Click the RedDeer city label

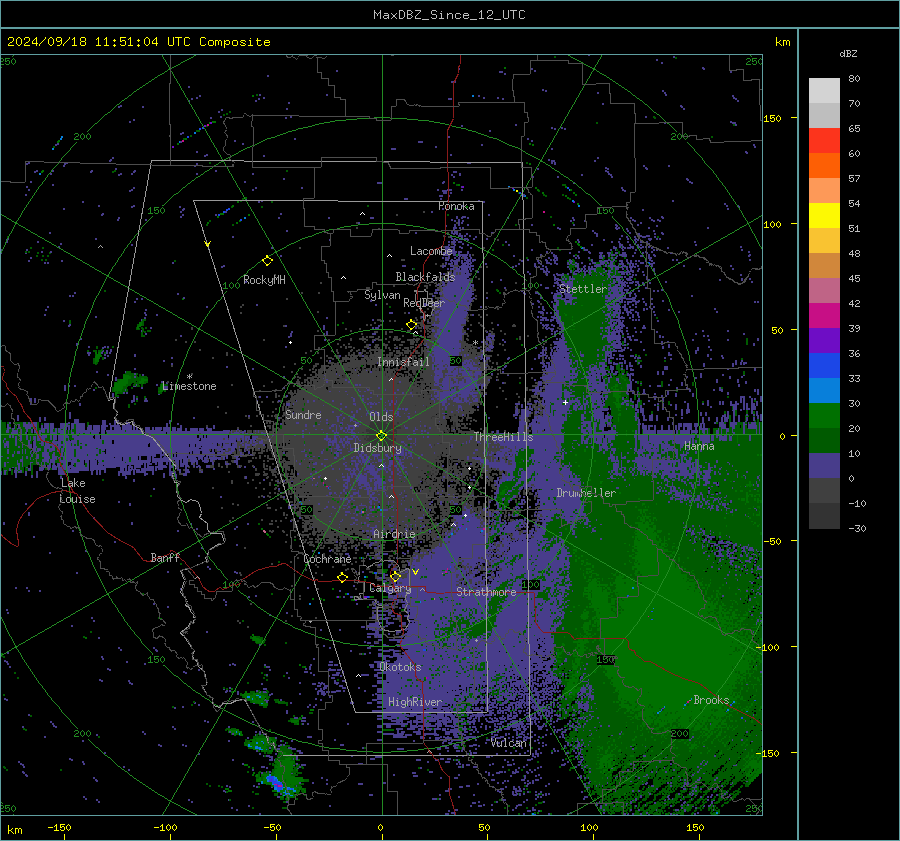click(x=424, y=303)
